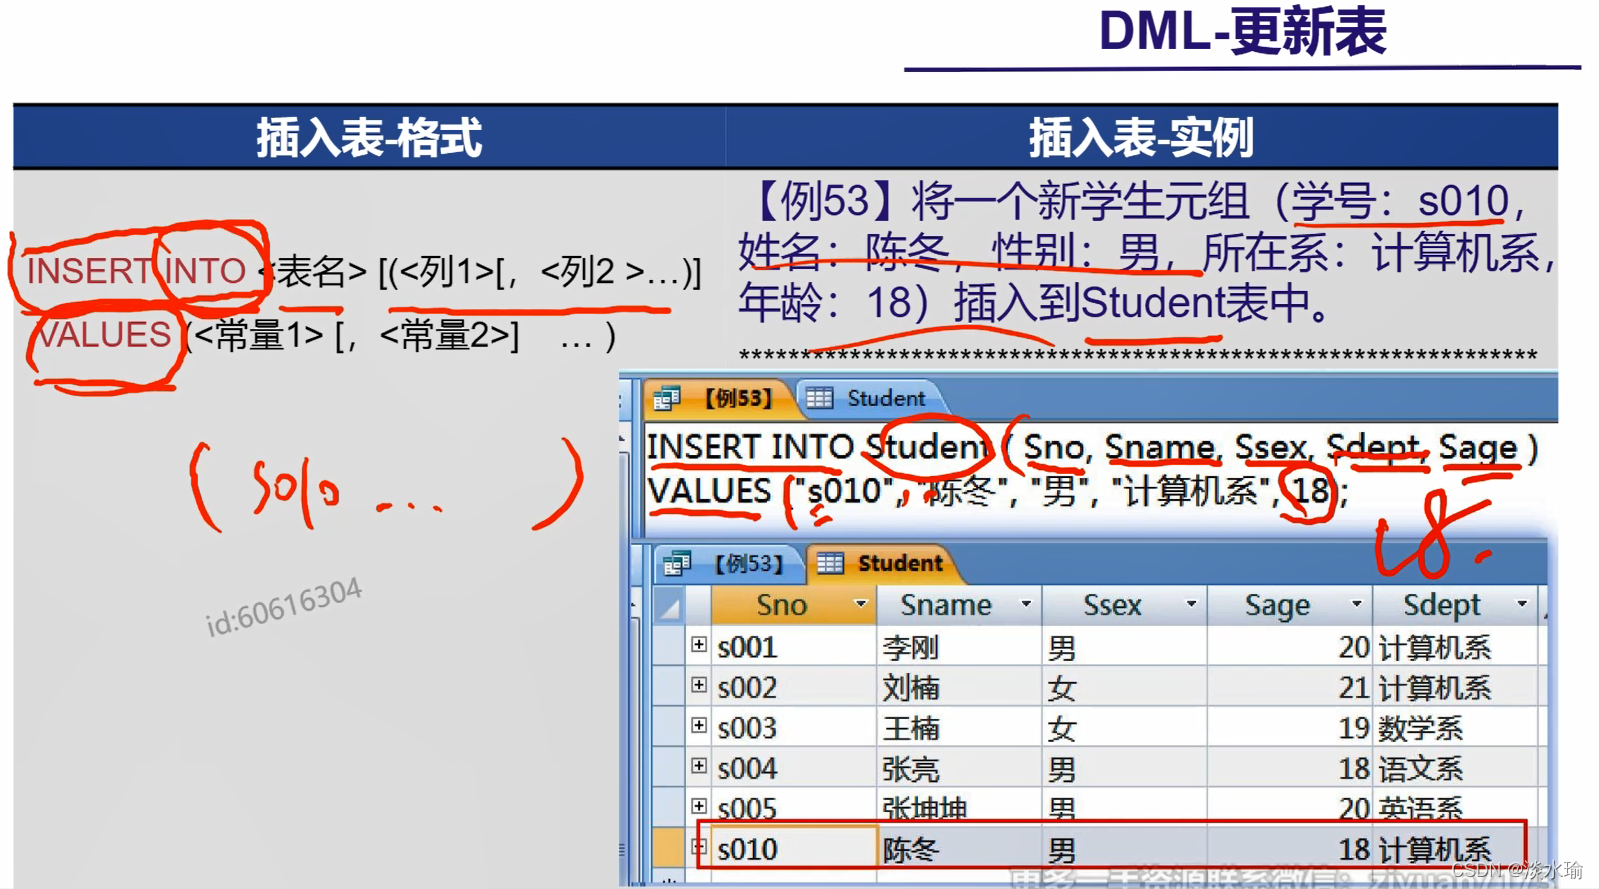The image size is (1599, 889).
Task: Click the s002 cell in the Sno column
Action: tap(793, 687)
